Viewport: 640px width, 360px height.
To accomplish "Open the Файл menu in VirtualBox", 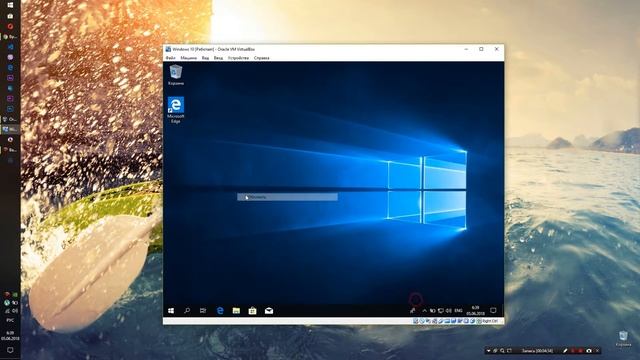I will point(171,58).
